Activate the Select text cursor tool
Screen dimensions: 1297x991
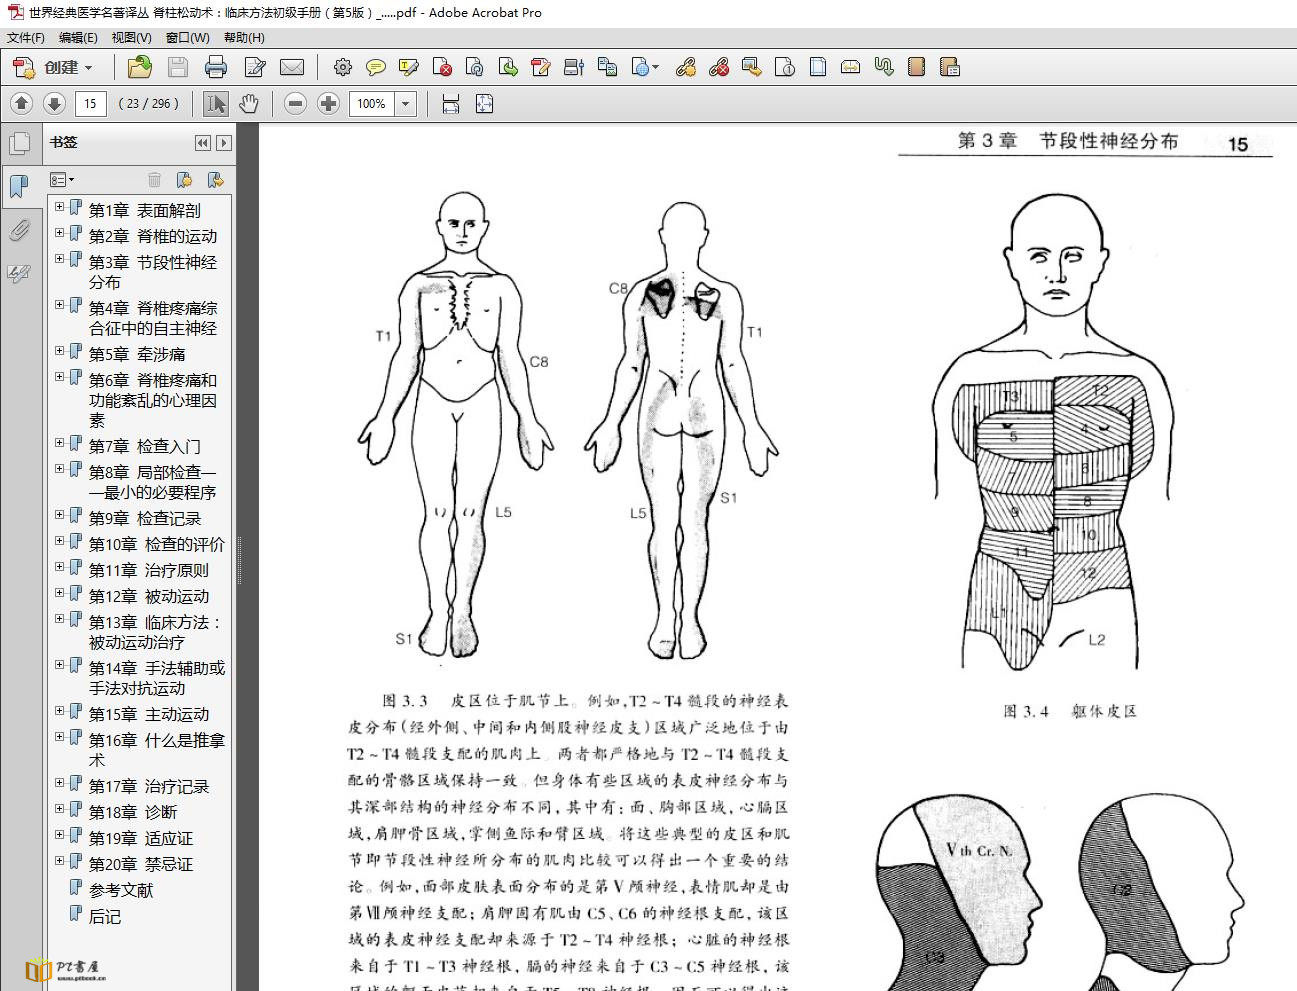point(215,104)
